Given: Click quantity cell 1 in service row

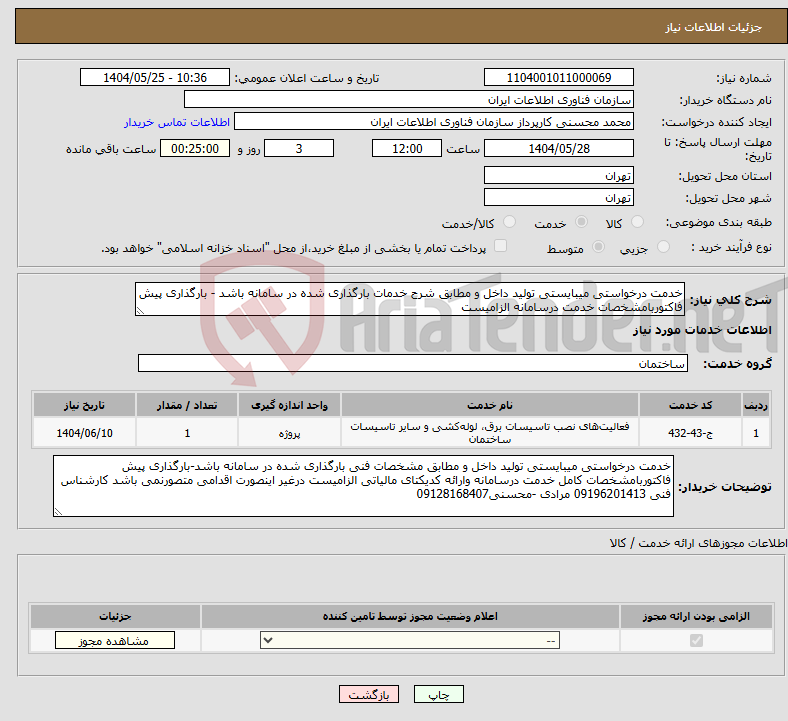Looking at the screenshot, I should pos(187,433).
